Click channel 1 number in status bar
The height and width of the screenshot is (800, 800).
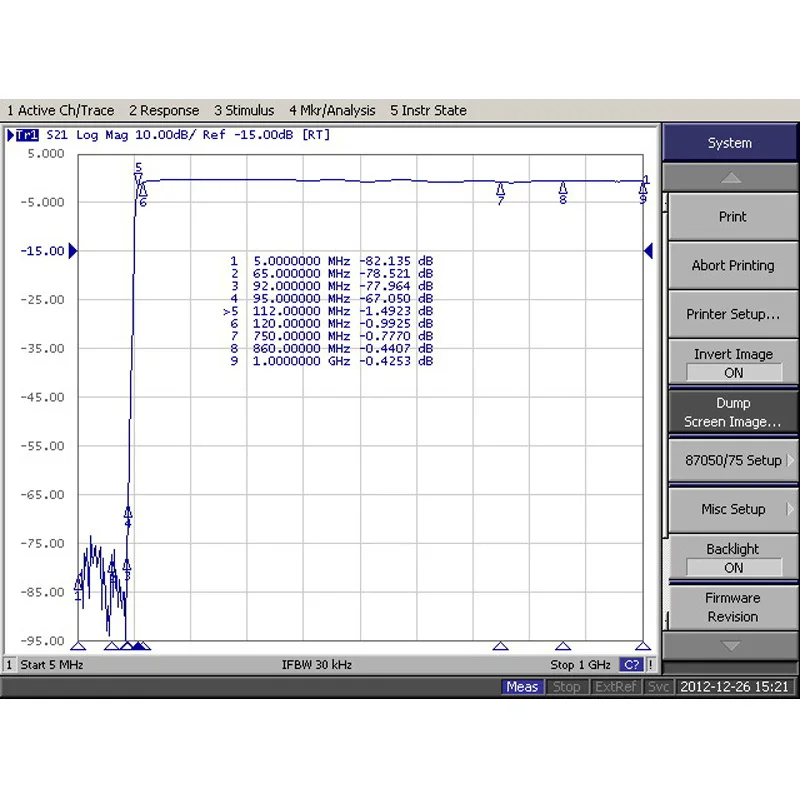9,665
